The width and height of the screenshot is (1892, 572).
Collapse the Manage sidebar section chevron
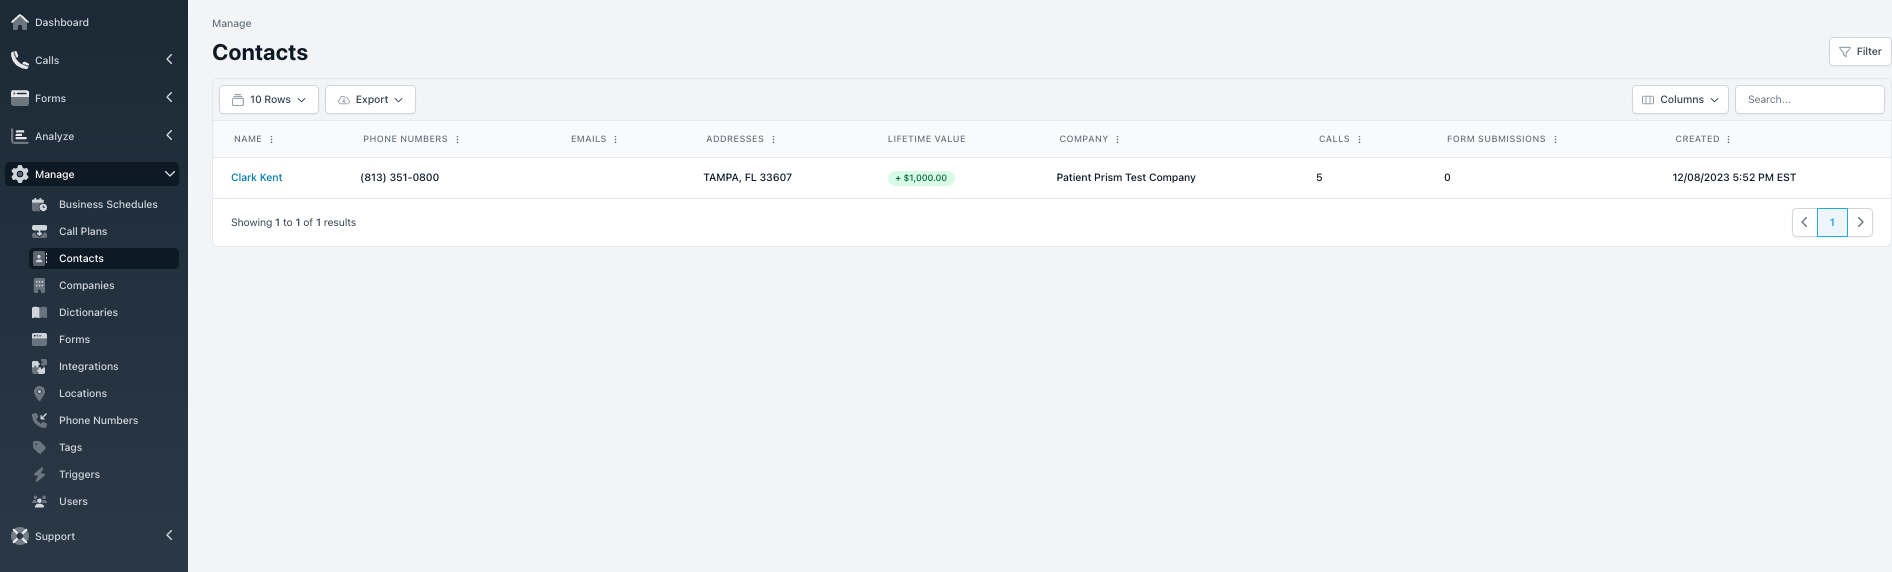(169, 174)
